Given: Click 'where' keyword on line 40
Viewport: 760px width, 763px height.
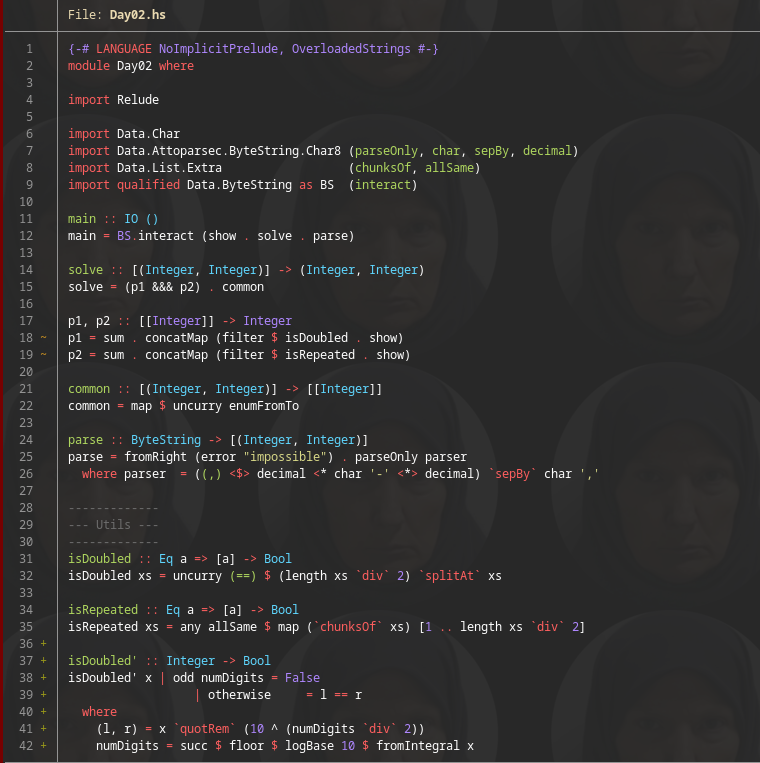Looking at the screenshot, I should (99, 712).
